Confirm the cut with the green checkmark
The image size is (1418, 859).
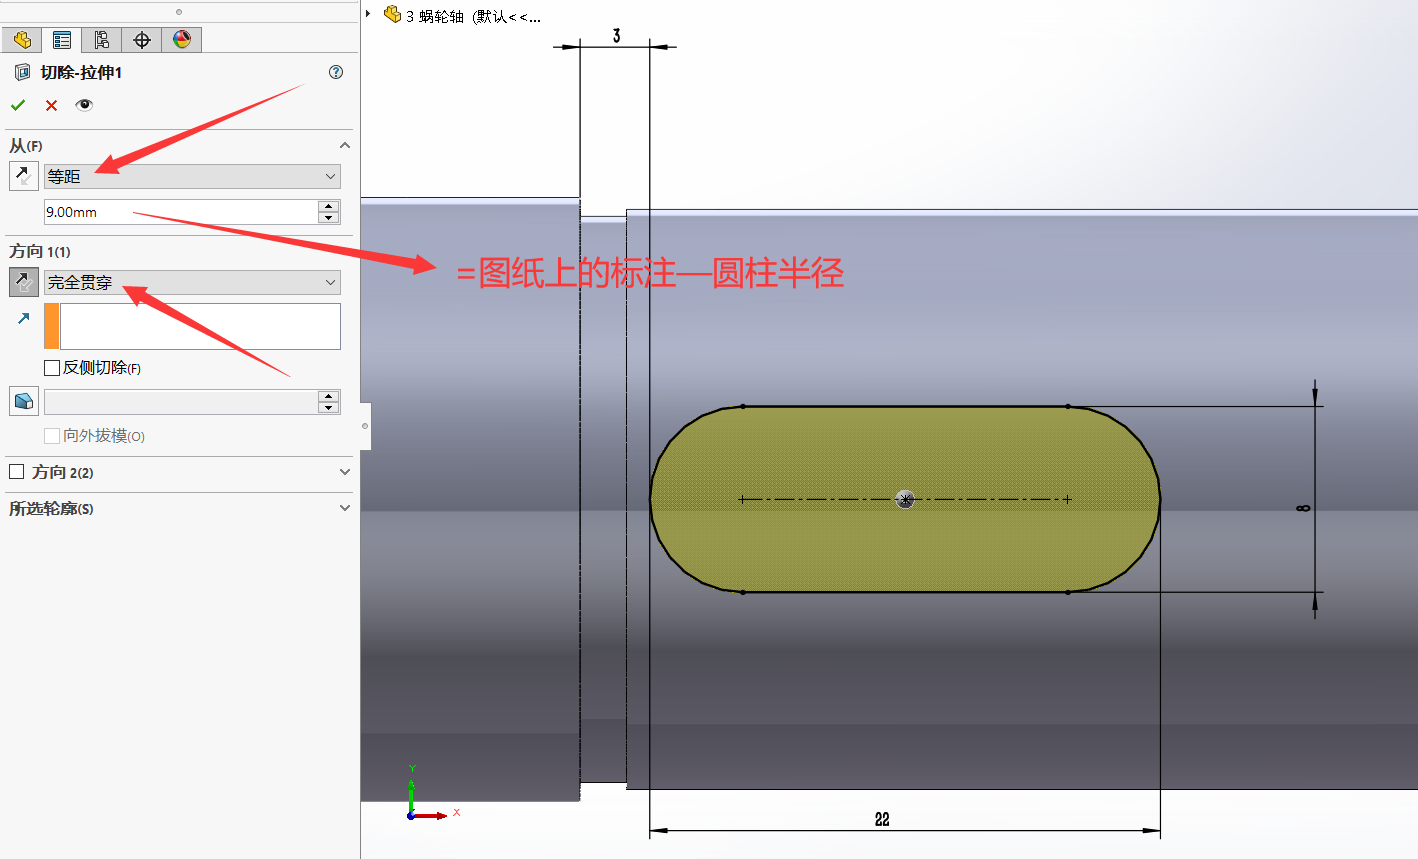pos(18,105)
